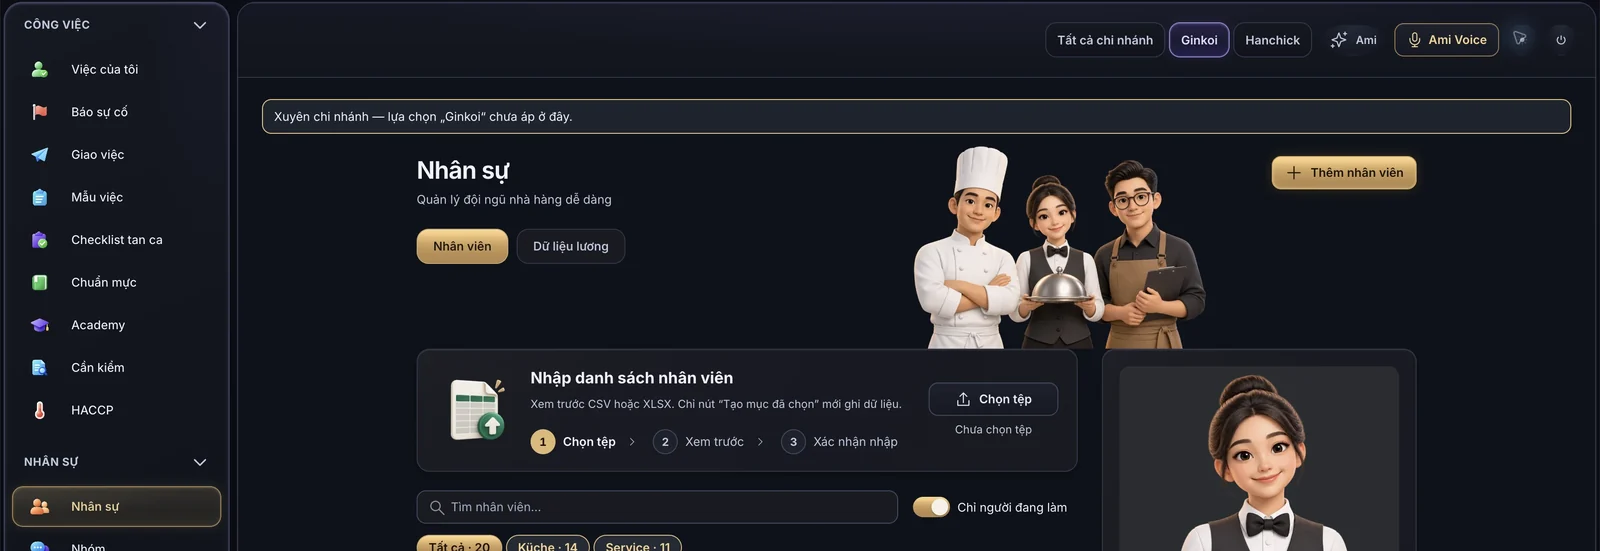The image size is (1600, 551).
Task: Click the Ami sparkle icon
Action: pyautogui.click(x=1339, y=40)
